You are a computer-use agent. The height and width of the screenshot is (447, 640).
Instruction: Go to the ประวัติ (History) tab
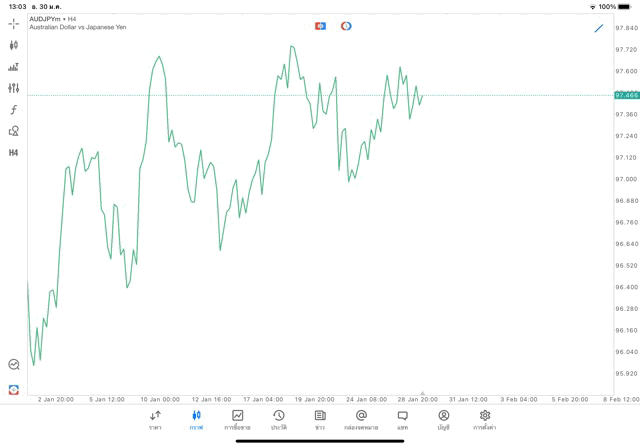[x=279, y=419]
